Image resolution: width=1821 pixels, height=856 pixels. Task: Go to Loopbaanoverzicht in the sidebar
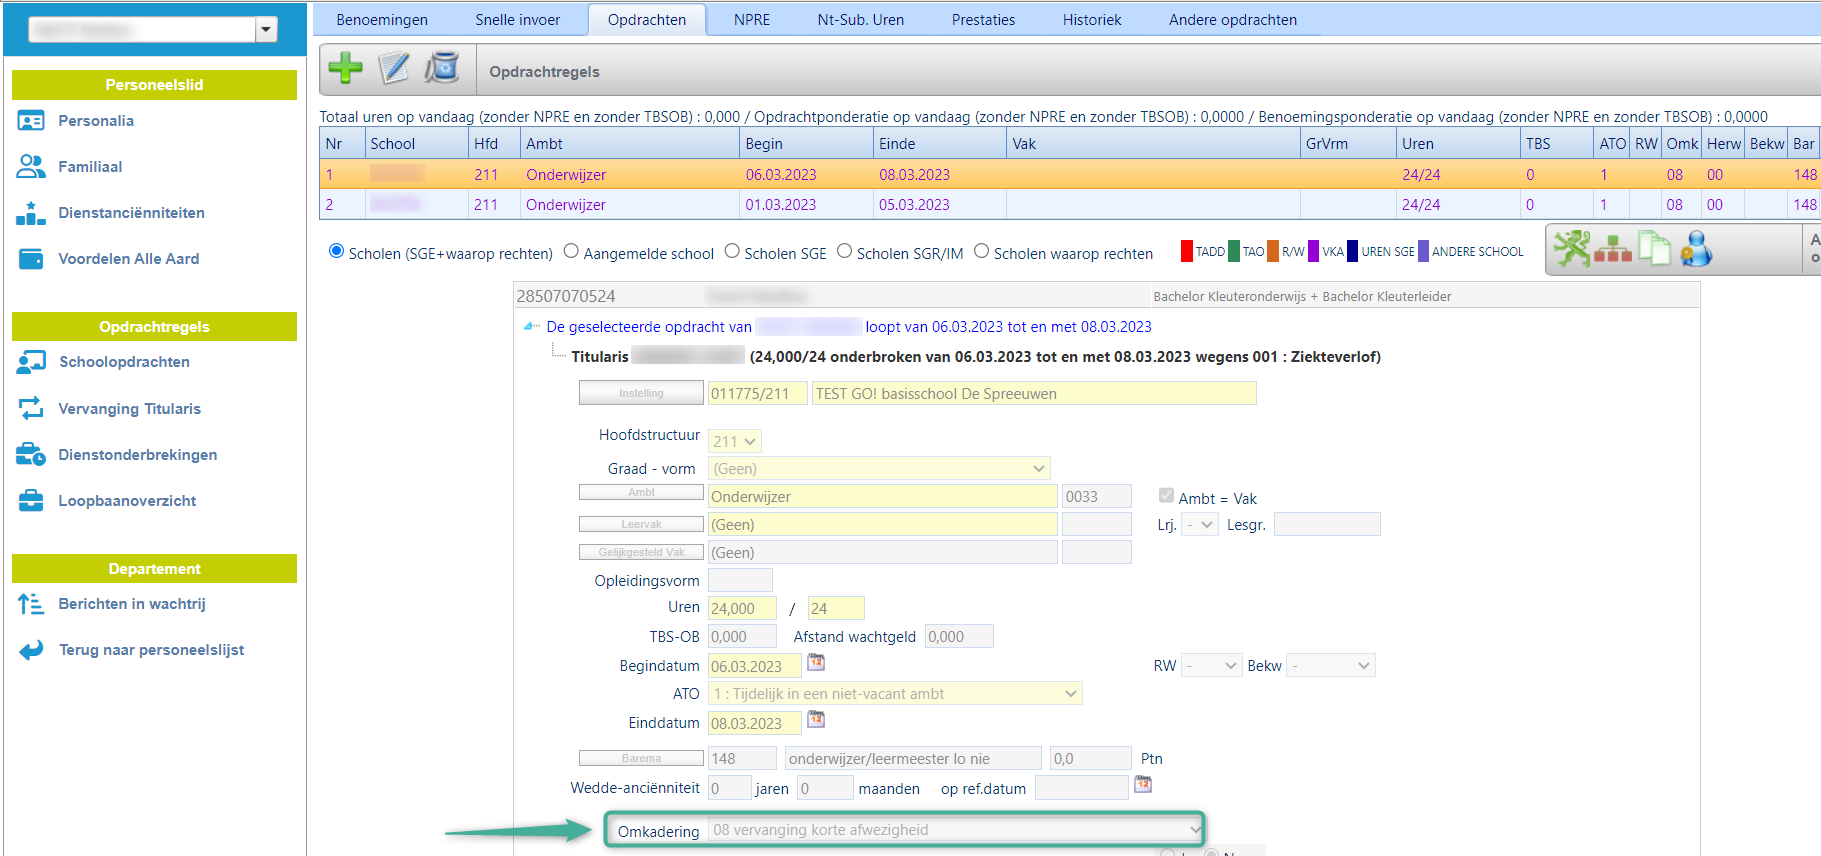click(x=127, y=501)
